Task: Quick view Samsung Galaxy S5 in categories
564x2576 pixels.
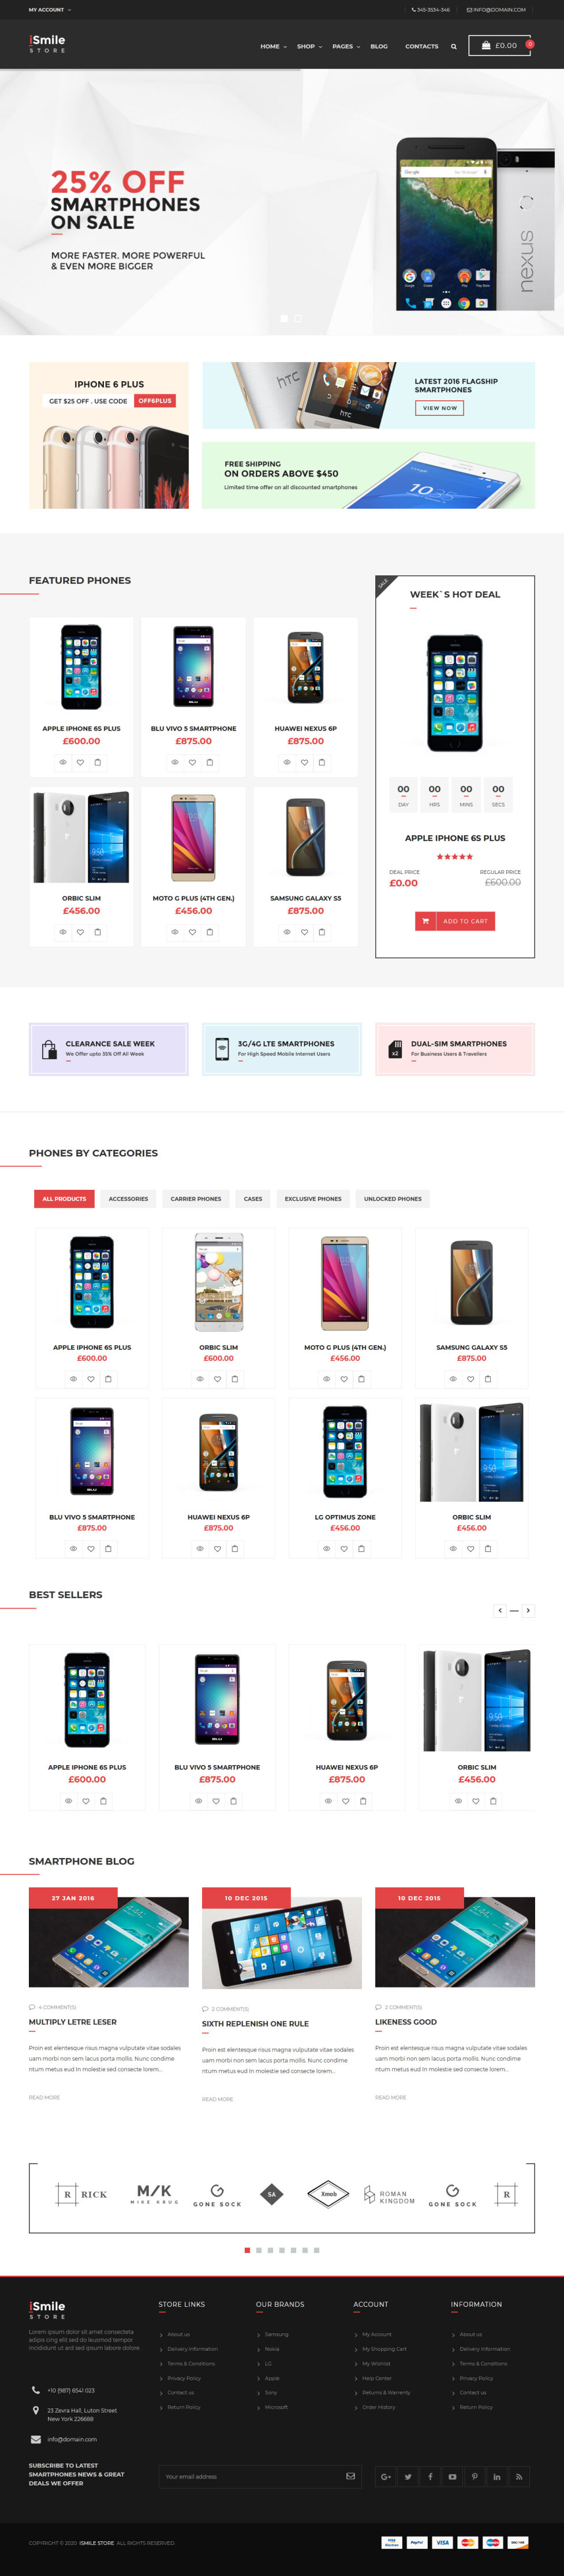Action: point(453,1379)
